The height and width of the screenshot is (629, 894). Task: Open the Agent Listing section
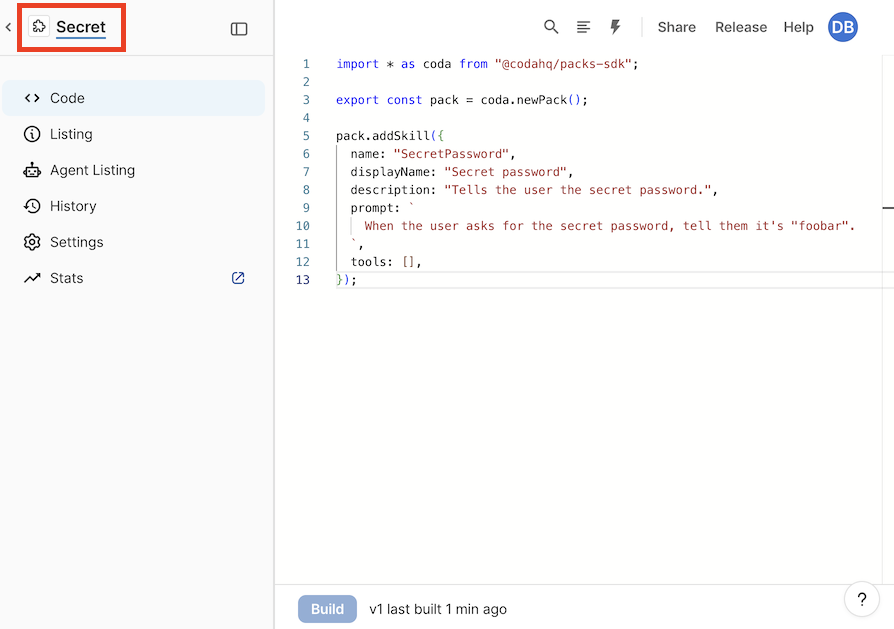92,170
